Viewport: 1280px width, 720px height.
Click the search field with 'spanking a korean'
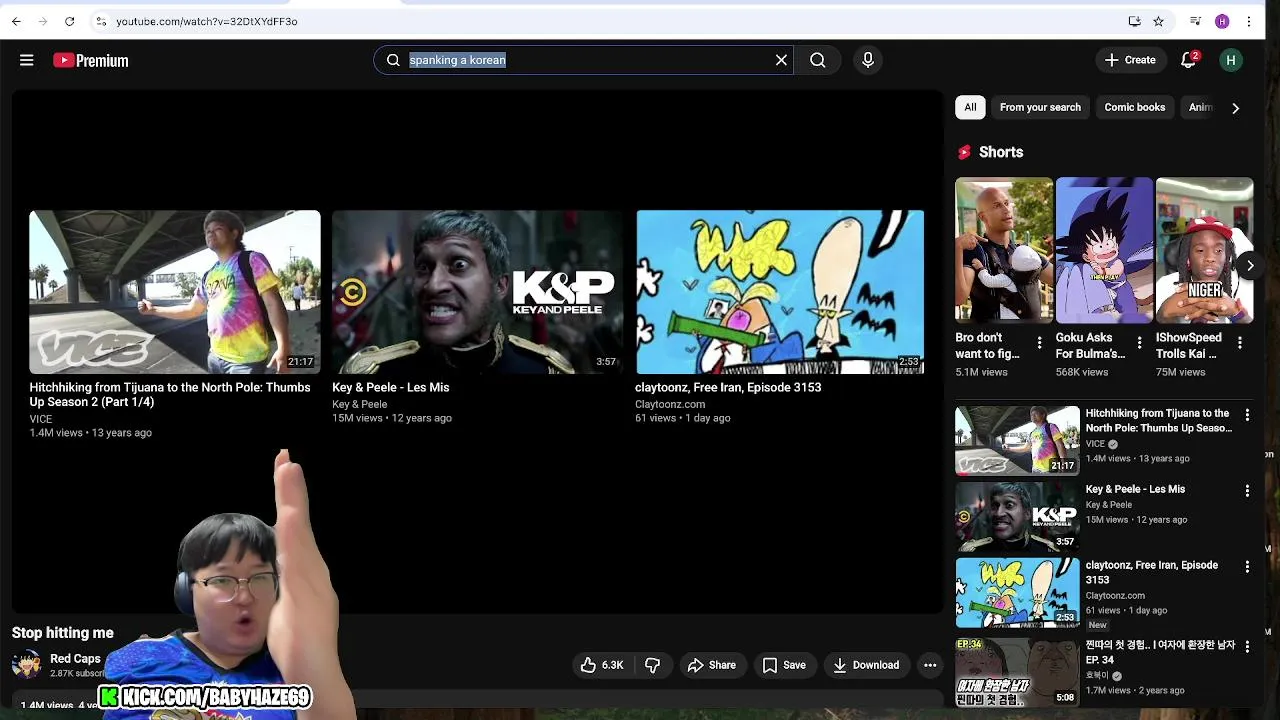[583, 60]
